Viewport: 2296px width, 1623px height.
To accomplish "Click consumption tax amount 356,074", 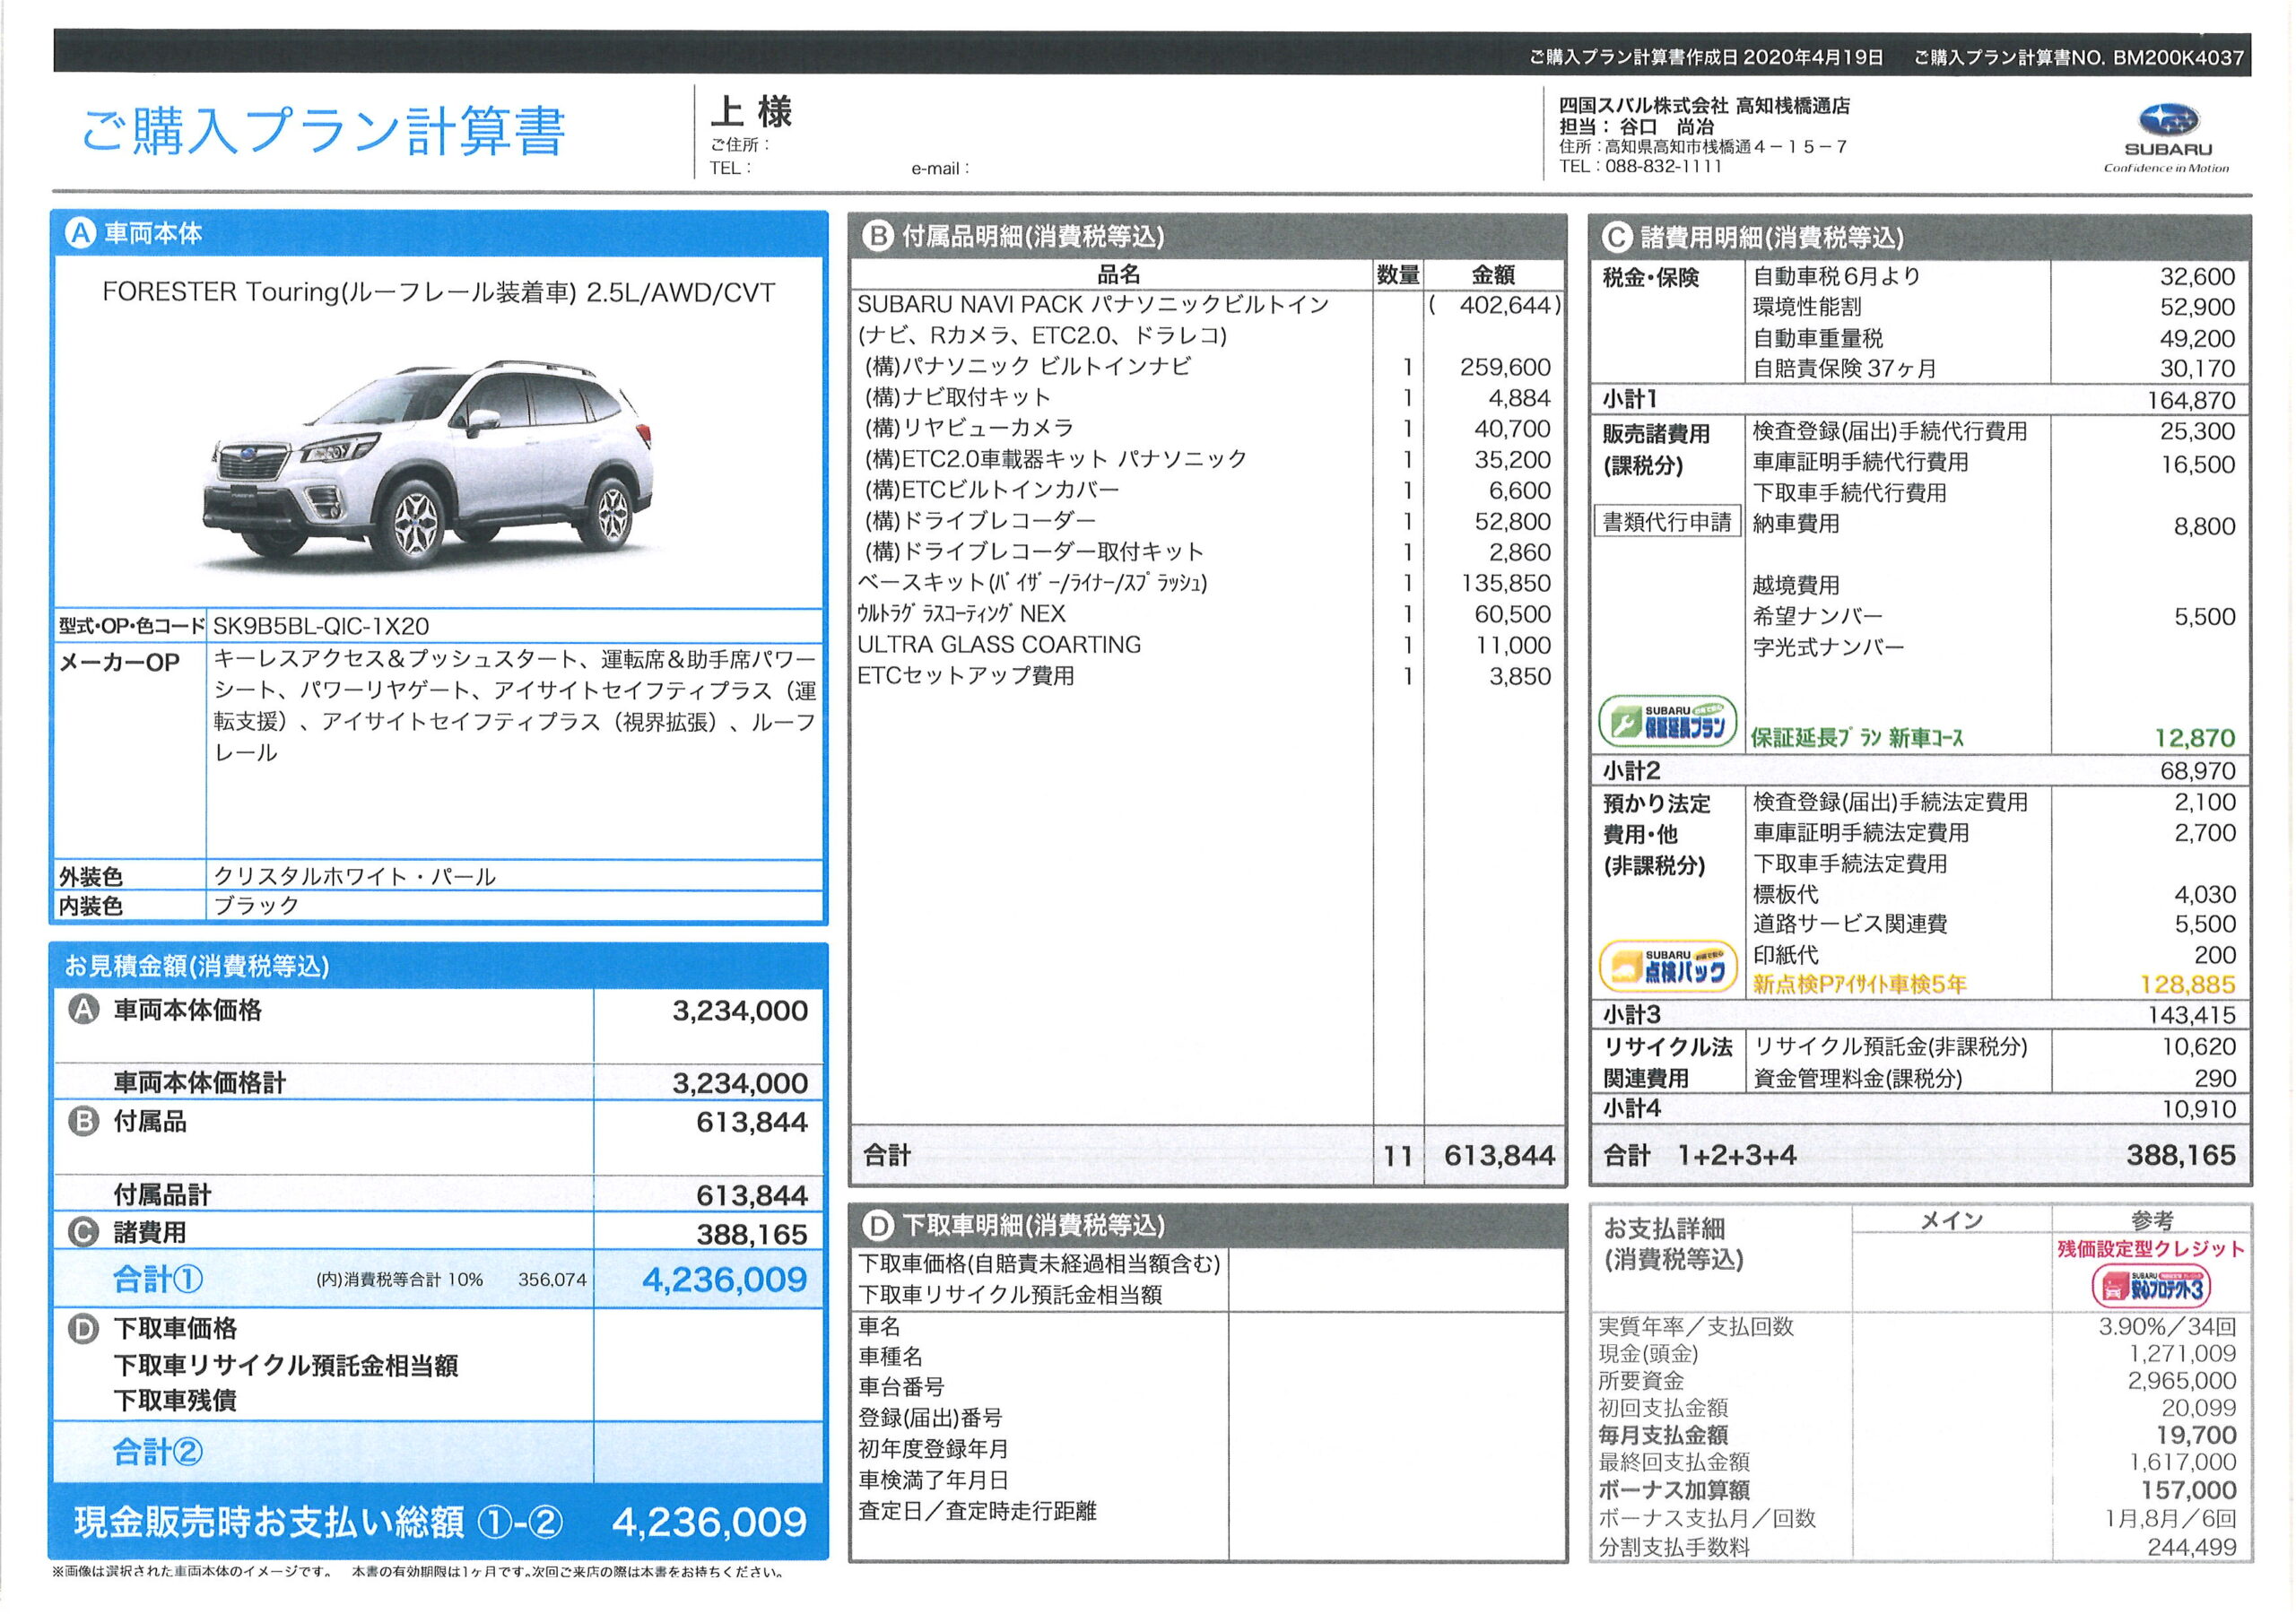I will 552,1280.
